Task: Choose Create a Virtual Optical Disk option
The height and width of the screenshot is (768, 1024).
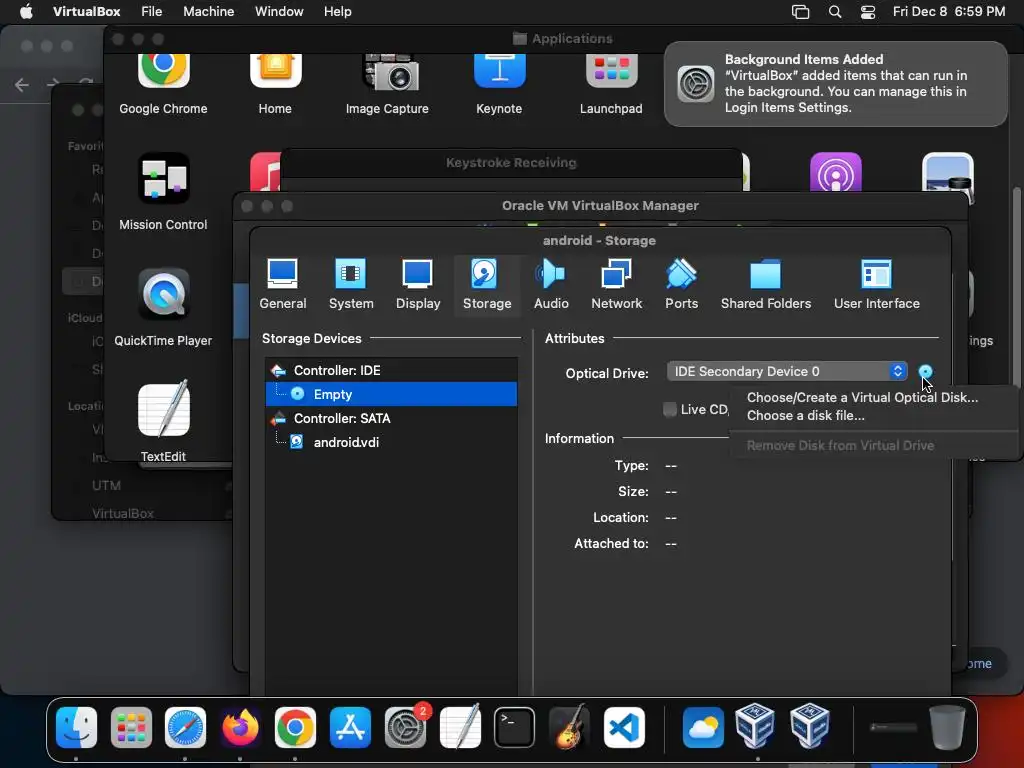Action: pos(862,397)
